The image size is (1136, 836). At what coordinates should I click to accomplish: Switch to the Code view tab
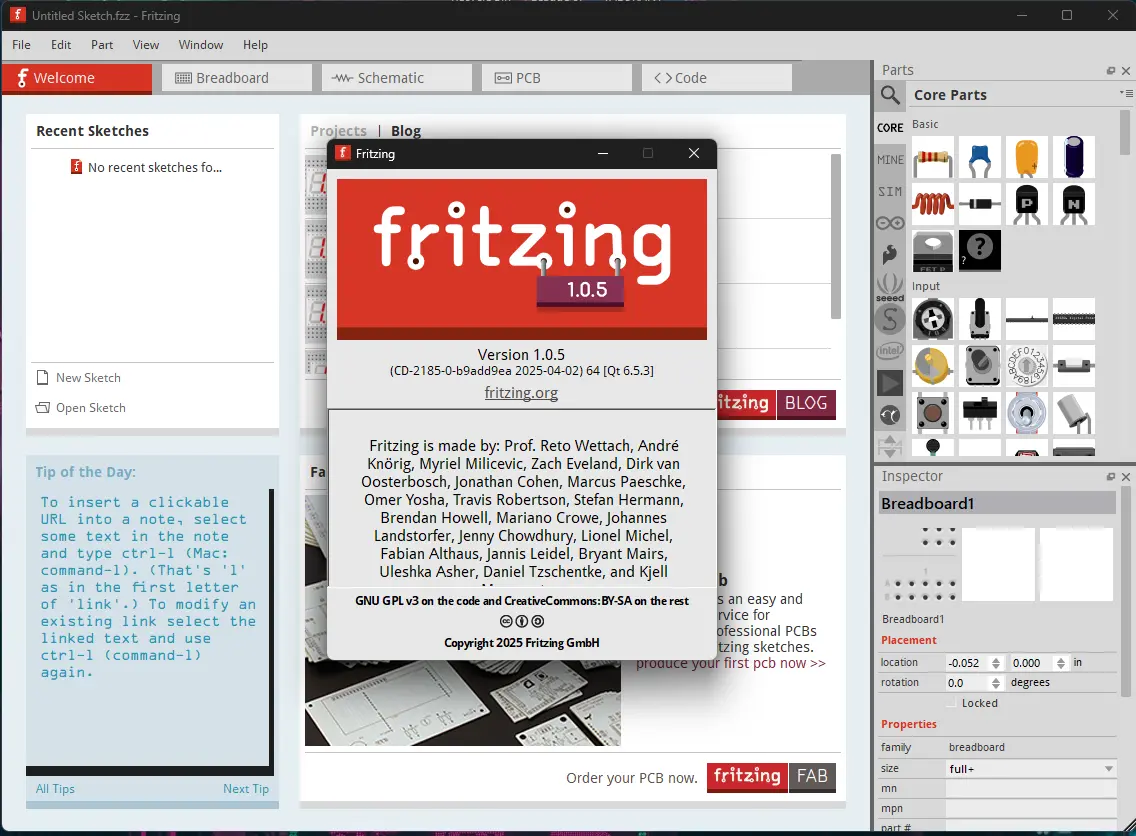click(x=717, y=78)
